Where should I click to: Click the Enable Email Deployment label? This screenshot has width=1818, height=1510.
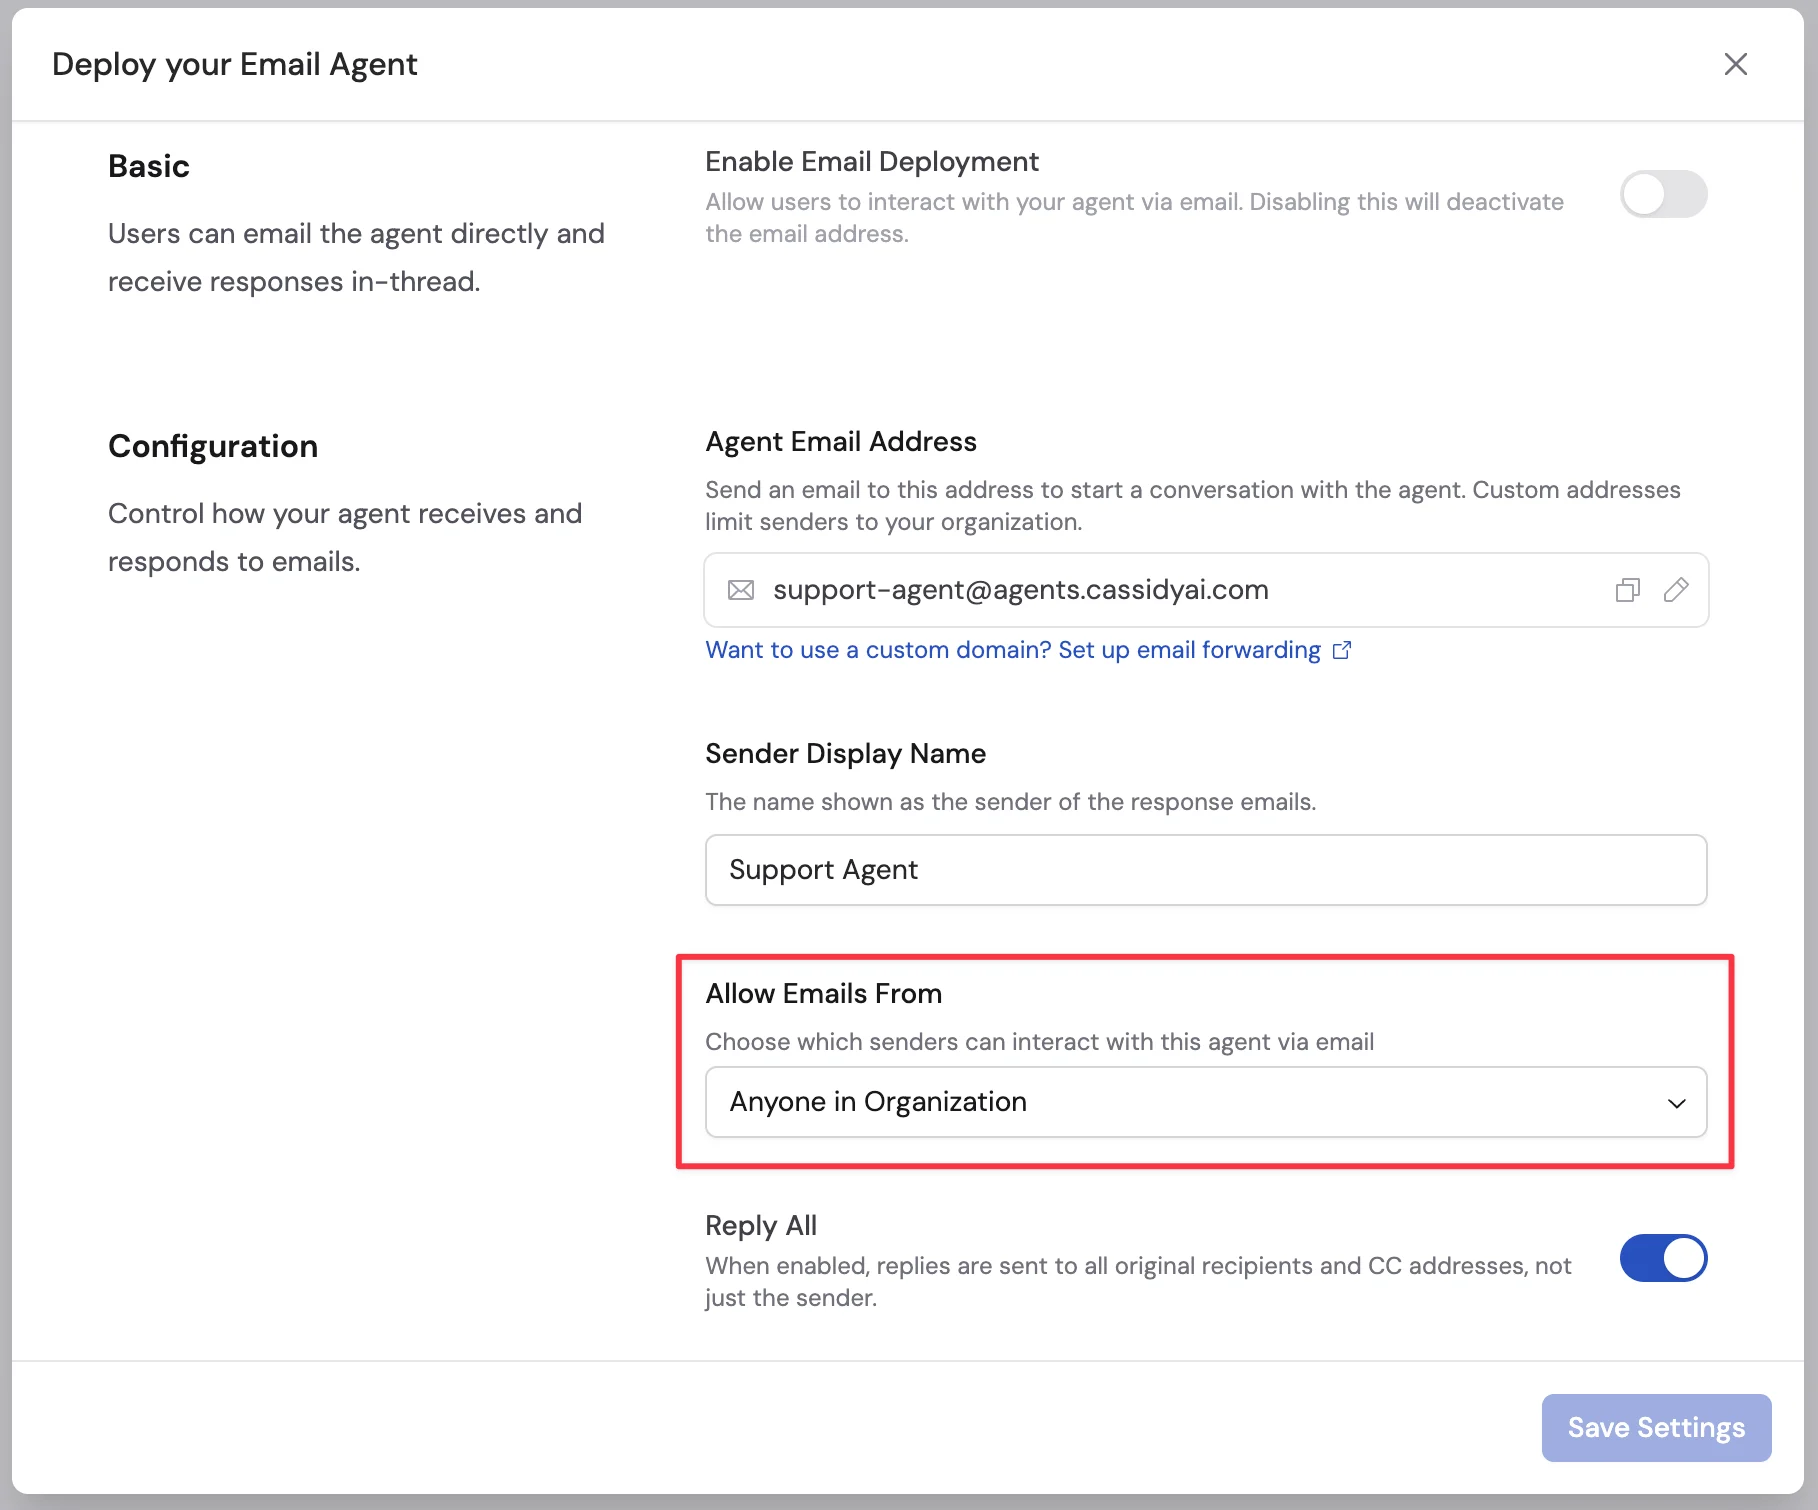[x=872, y=162]
